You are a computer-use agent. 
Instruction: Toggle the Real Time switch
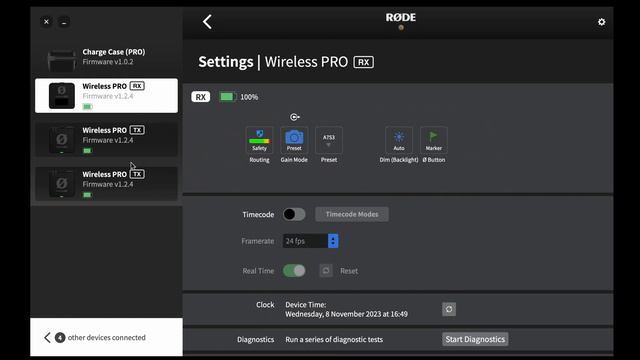pyautogui.click(x=294, y=271)
